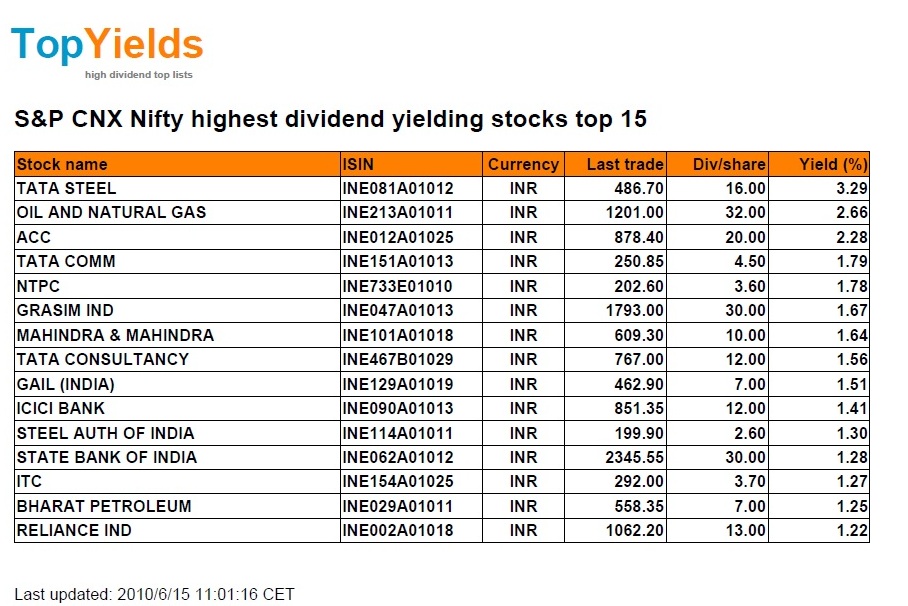908x606 pixels.
Task: Click the ITC yield value 1.27
Action: pos(852,481)
